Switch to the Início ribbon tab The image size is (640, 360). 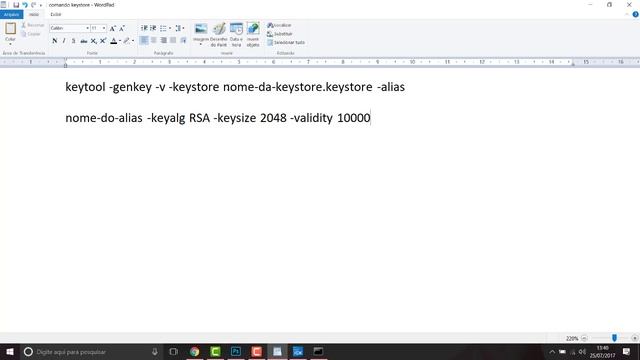pyautogui.click(x=34, y=14)
